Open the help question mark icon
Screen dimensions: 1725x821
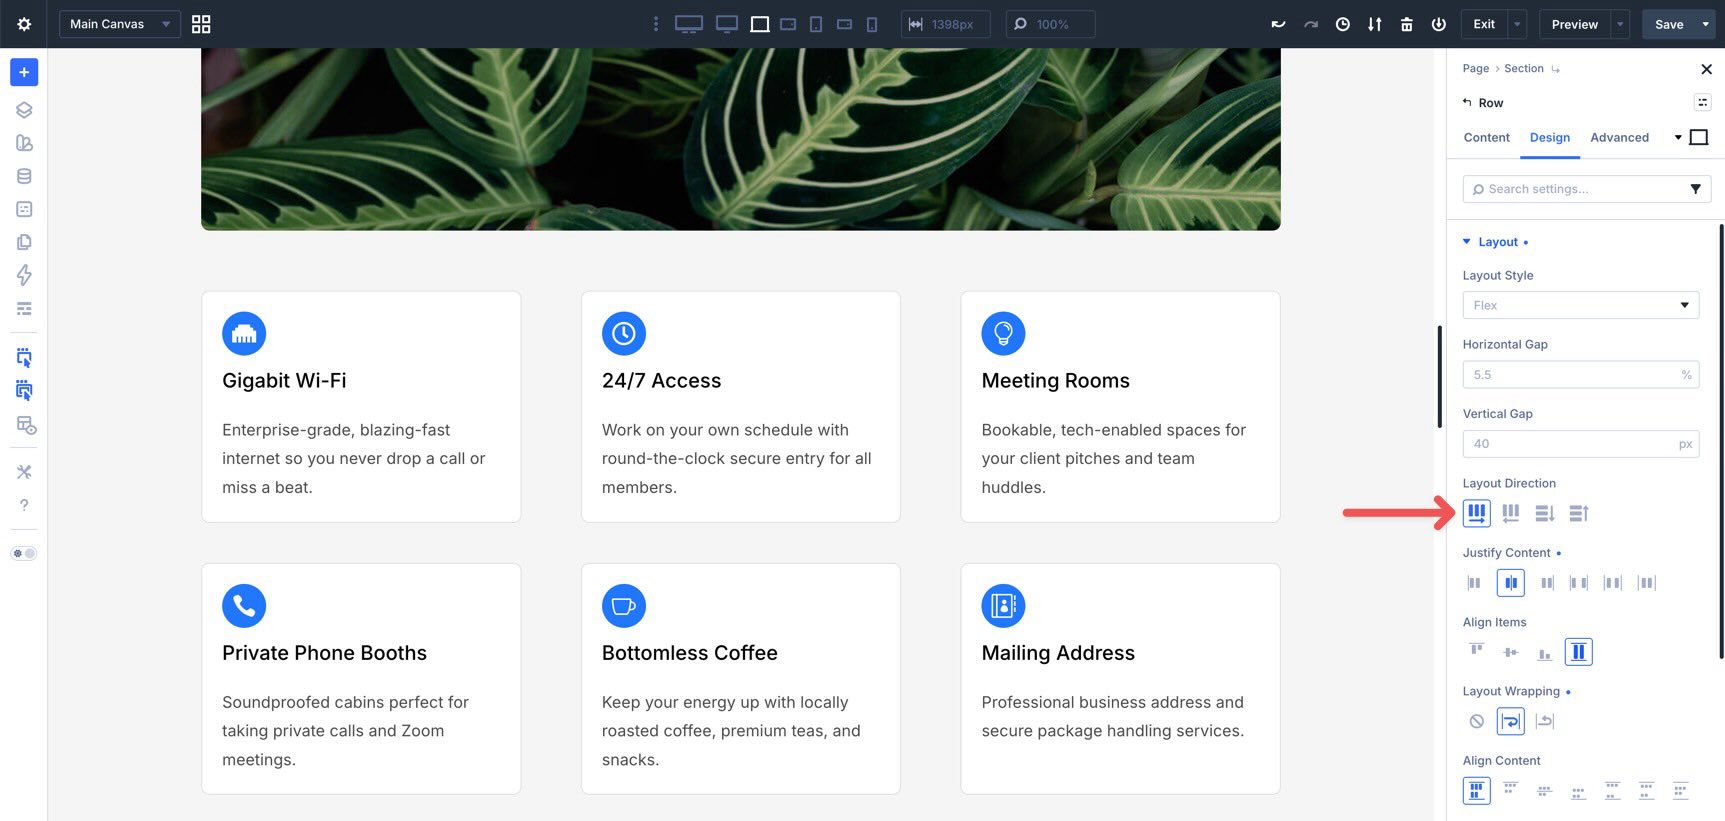(x=24, y=505)
